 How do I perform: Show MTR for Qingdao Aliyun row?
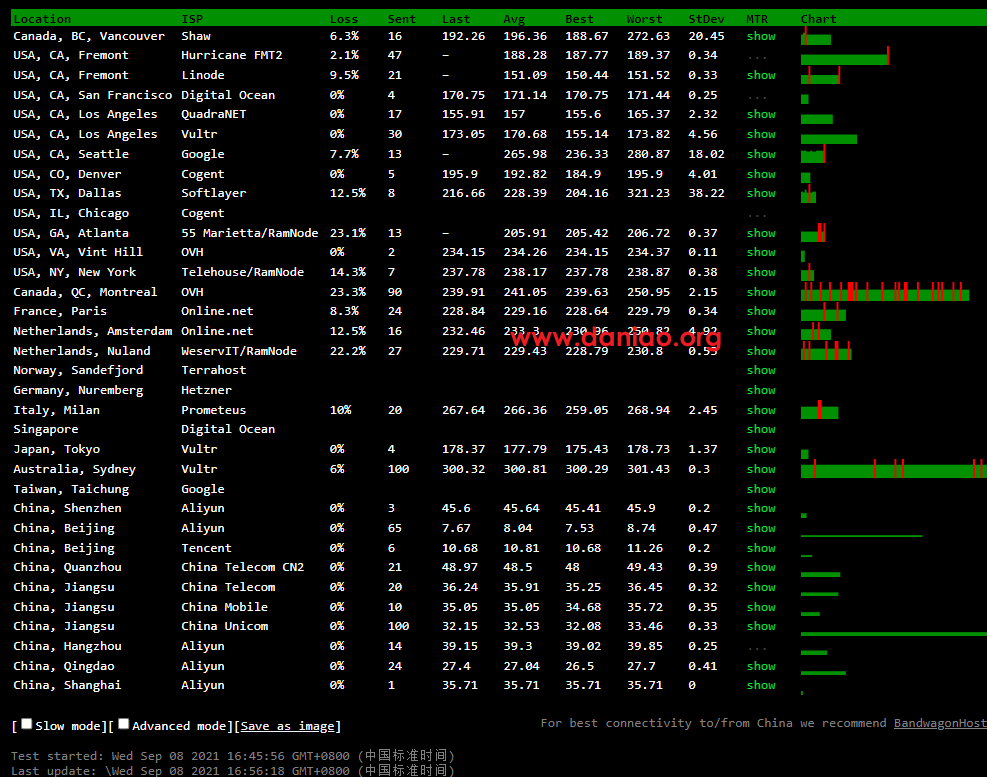[x=761, y=666]
